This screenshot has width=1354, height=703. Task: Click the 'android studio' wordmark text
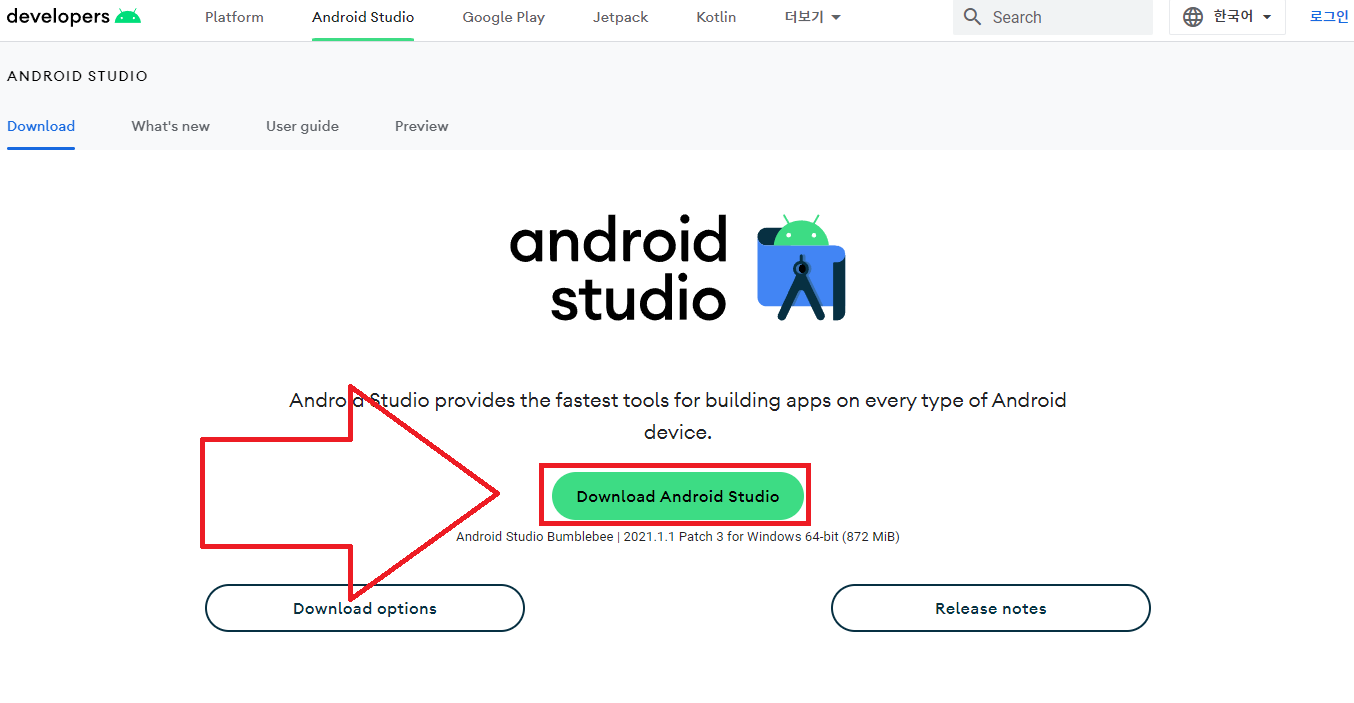[x=618, y=268]
